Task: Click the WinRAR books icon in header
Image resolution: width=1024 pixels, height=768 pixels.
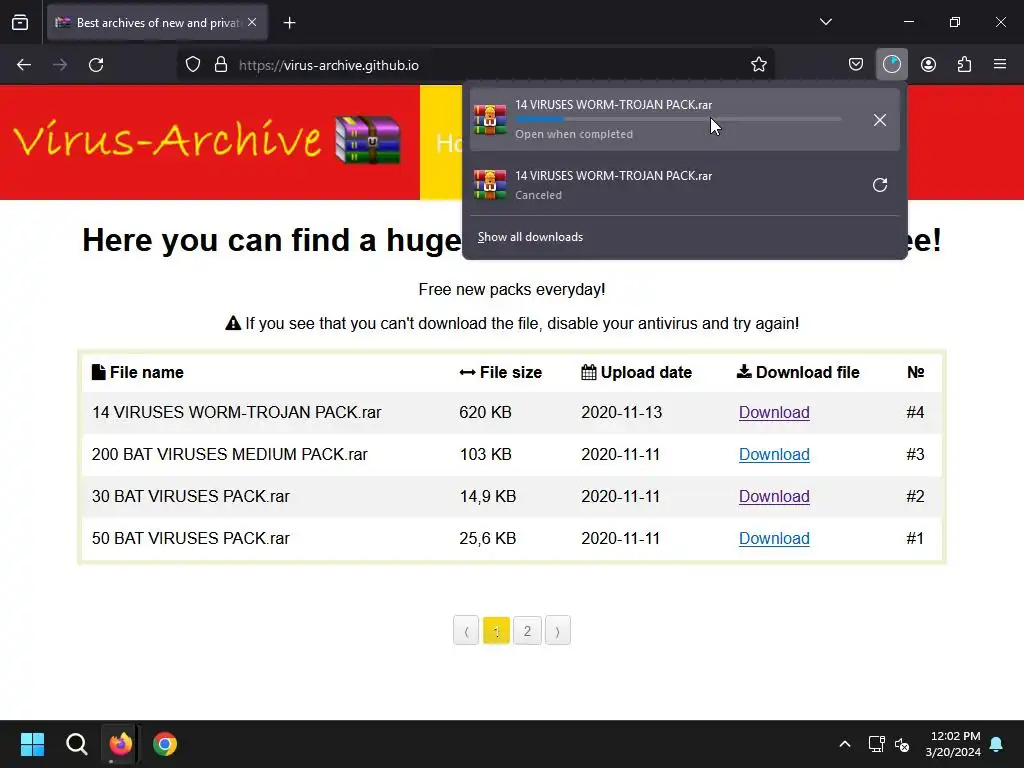Action: (x=368, y=139)
